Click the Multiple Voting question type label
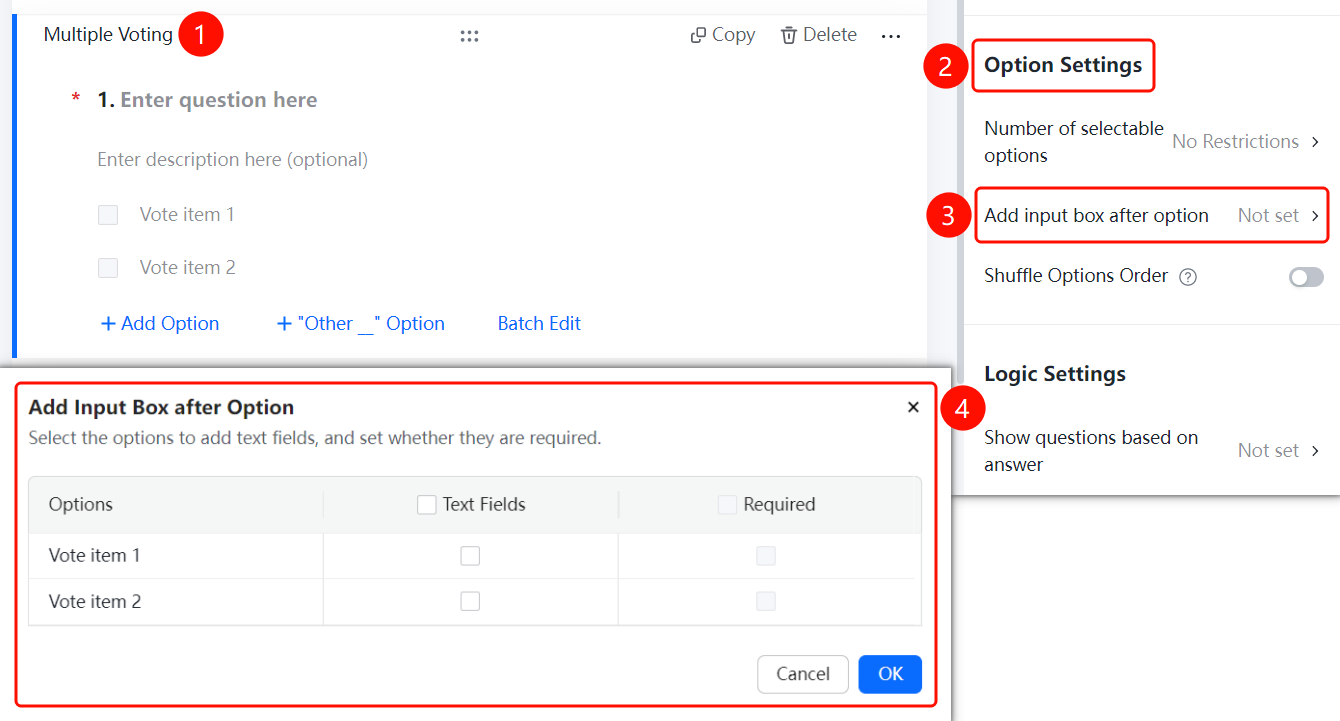This screenshot has height=721, width=1340. click(x=108, y=35)
